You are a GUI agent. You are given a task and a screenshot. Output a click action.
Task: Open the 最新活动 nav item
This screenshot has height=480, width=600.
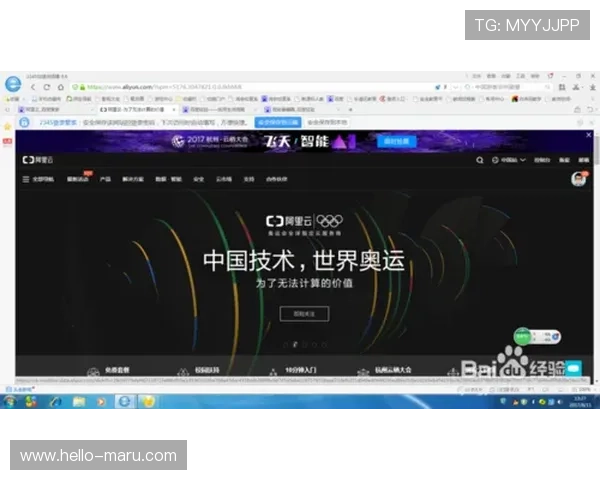(x=78, y=179)
